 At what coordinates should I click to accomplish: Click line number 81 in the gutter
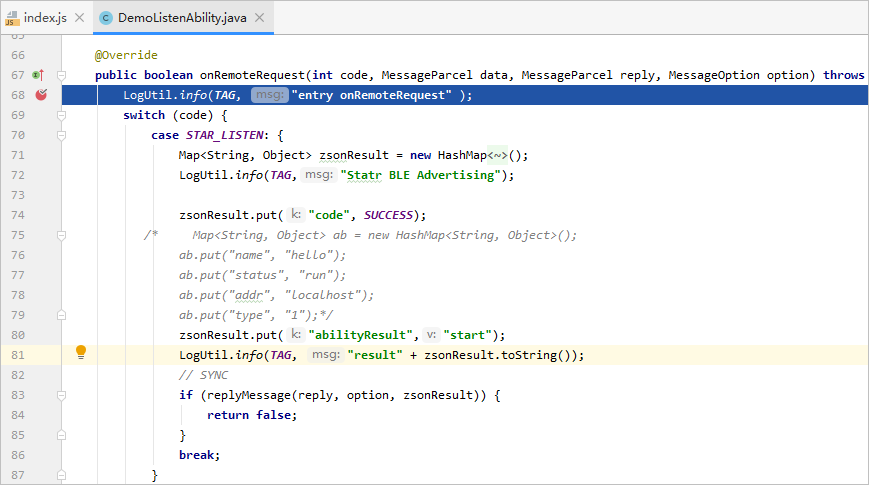point(18,355)
